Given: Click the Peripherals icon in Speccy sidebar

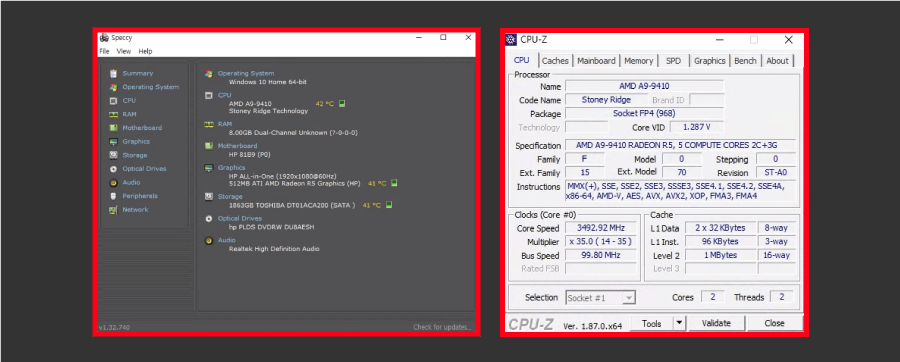Looking at the screenshot, I should (x=113, y=196).
